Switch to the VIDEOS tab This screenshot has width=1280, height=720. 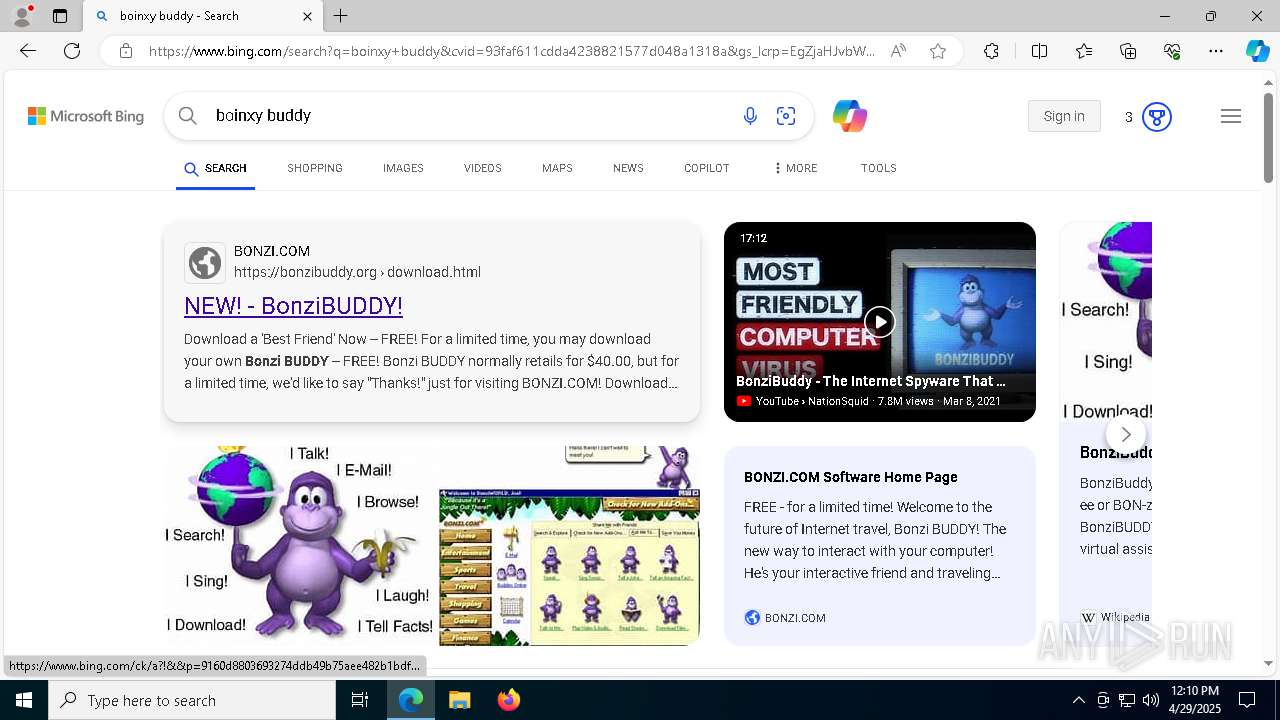point(483,168)
